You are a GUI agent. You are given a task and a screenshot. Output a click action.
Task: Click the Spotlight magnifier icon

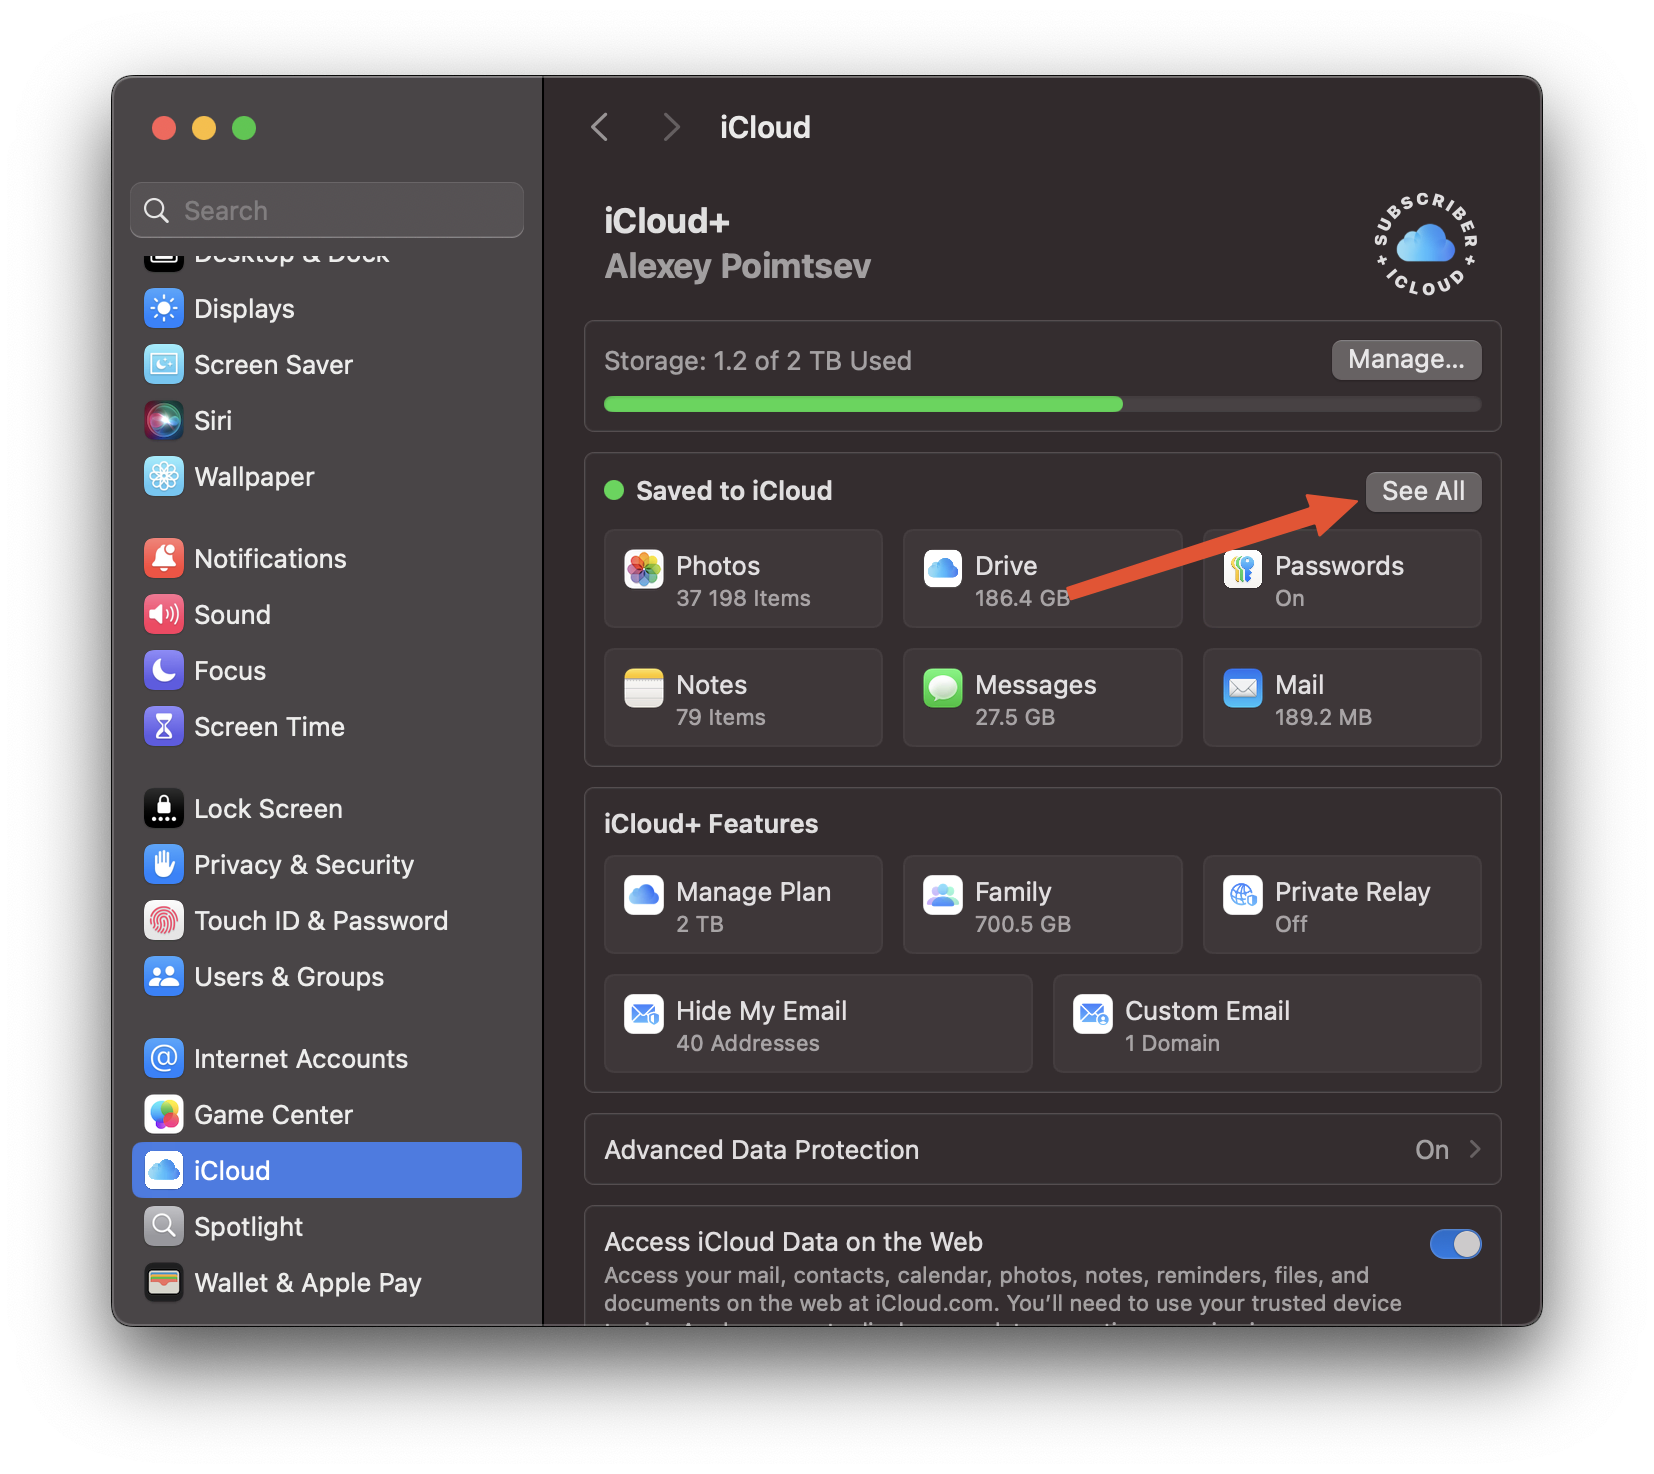pyautogui.click(x=164, y=1227)
